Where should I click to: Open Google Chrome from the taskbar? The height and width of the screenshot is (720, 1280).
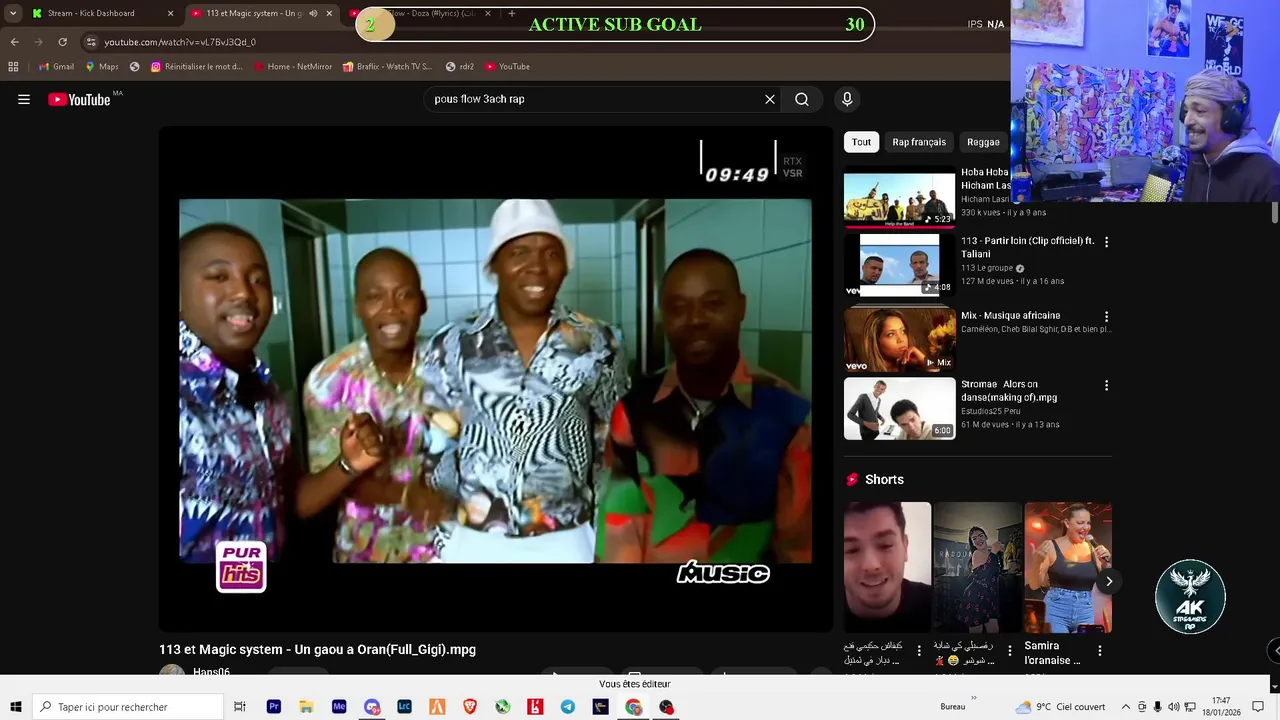(634, 707)
